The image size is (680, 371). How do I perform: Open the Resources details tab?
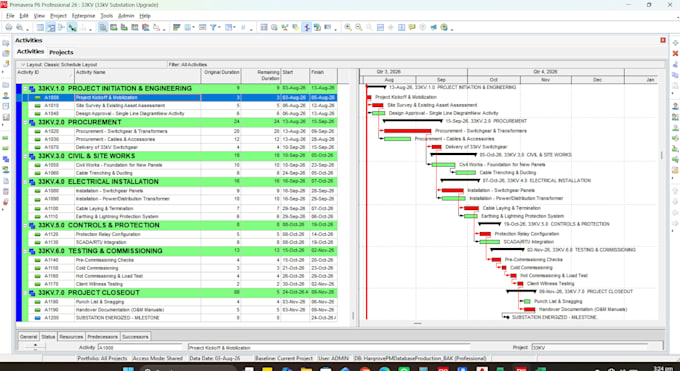tap(71, 337)
